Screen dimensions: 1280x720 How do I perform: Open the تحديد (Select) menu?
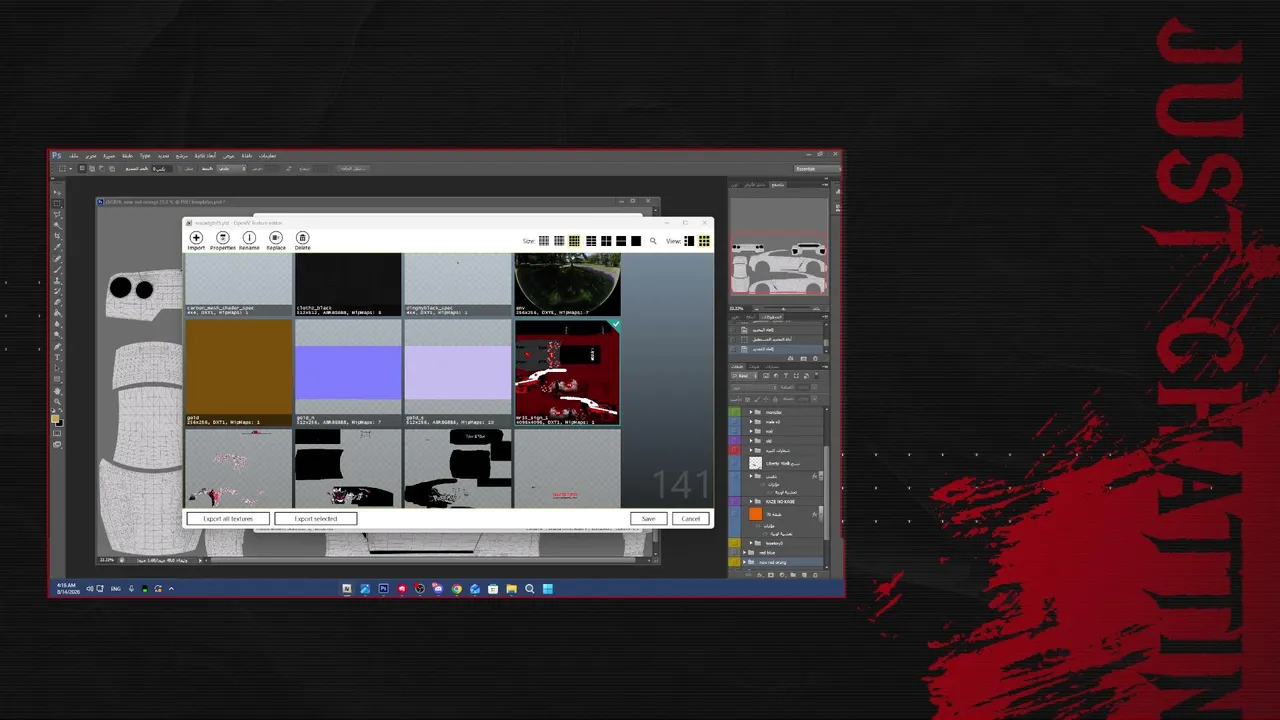(x=163, y=156)
